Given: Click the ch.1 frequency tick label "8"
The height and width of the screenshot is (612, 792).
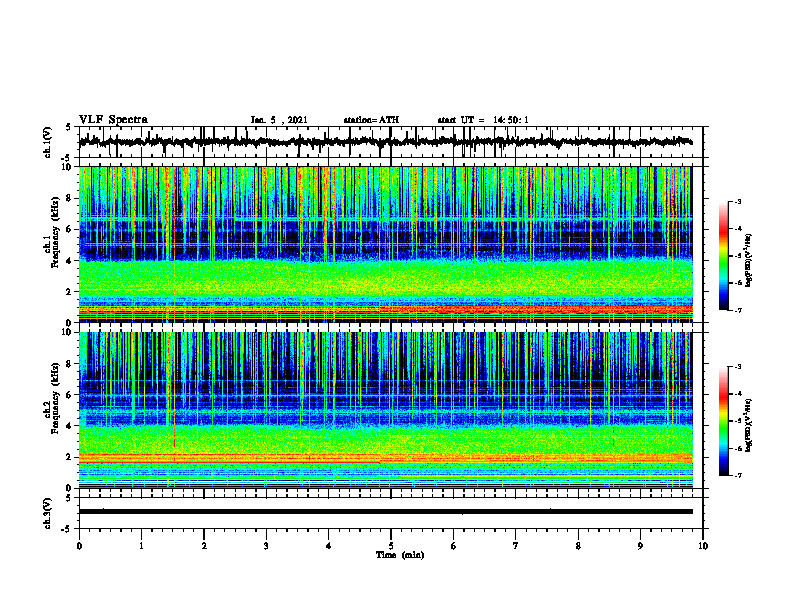Looking at the screenshot, I should click(70, 198).
